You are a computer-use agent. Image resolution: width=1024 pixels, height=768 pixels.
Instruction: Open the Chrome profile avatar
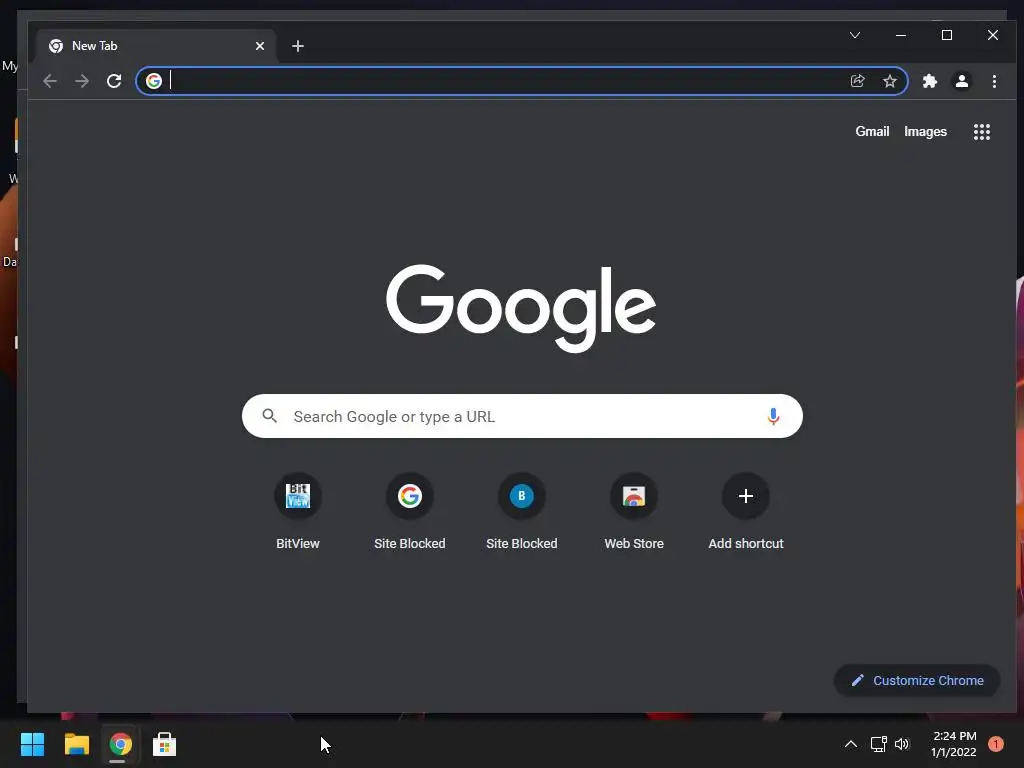pyautogui.click(x=961, y=81)
